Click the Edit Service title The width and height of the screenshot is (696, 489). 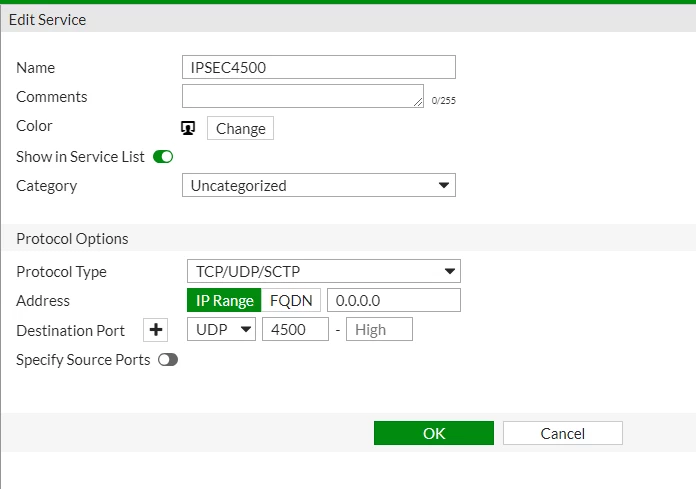coord(47,20)
